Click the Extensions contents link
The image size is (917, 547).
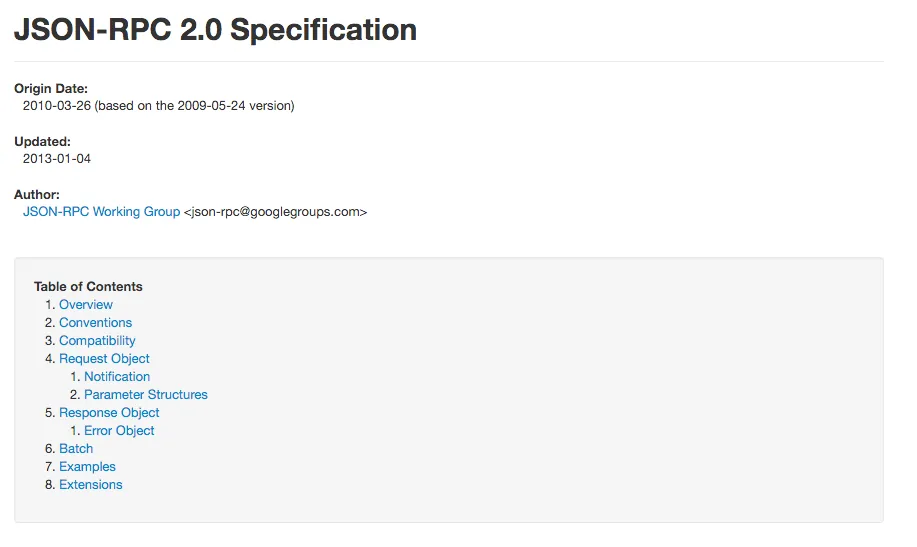pos(91,485)
